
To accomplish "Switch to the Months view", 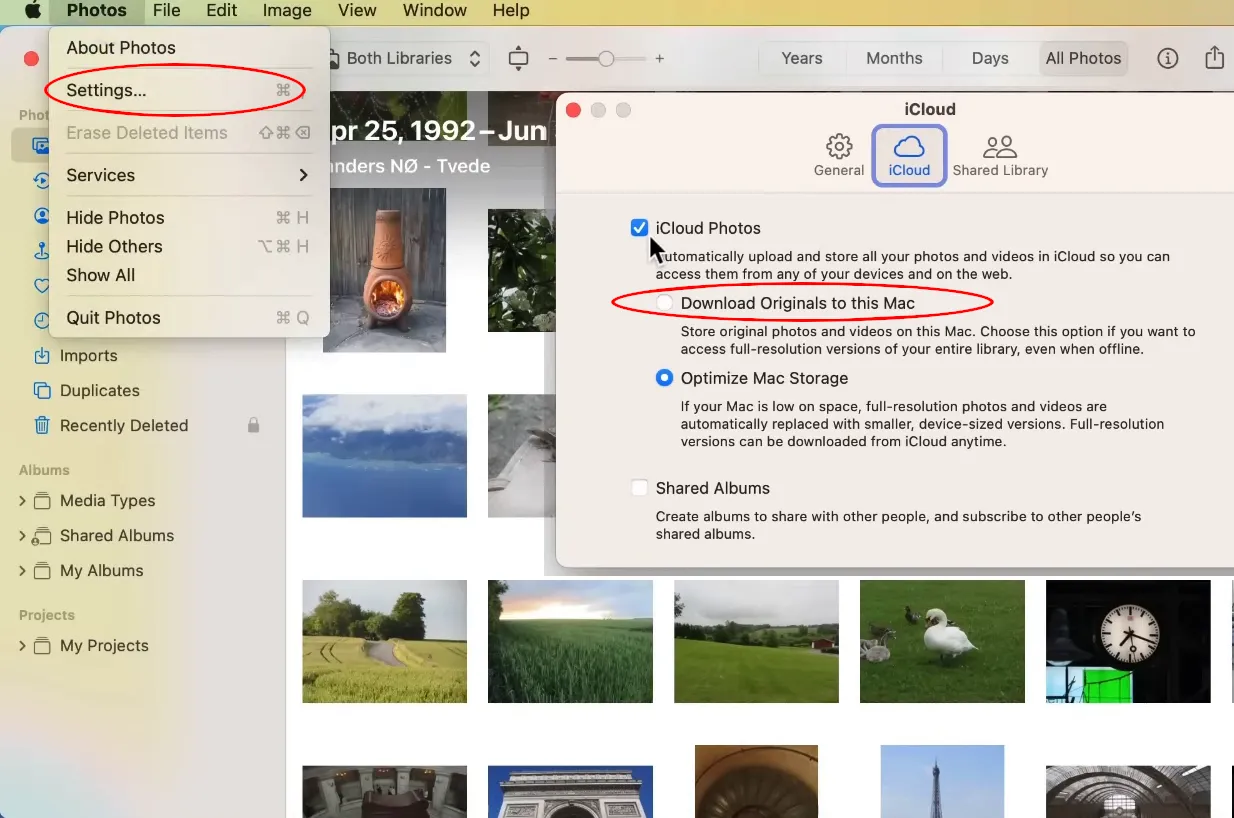I will click(x=893, y=58).
